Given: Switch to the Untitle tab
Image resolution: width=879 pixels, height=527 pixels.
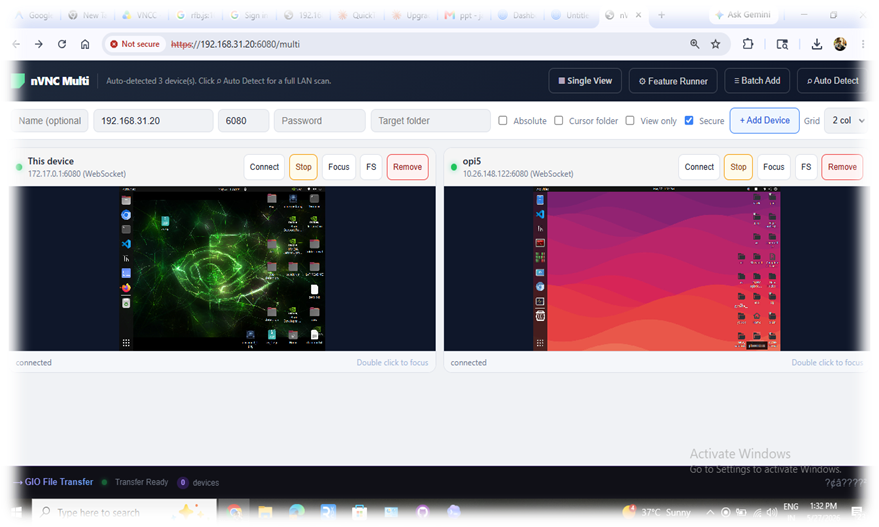Looking at the screenshot, I should click(572, 15).
